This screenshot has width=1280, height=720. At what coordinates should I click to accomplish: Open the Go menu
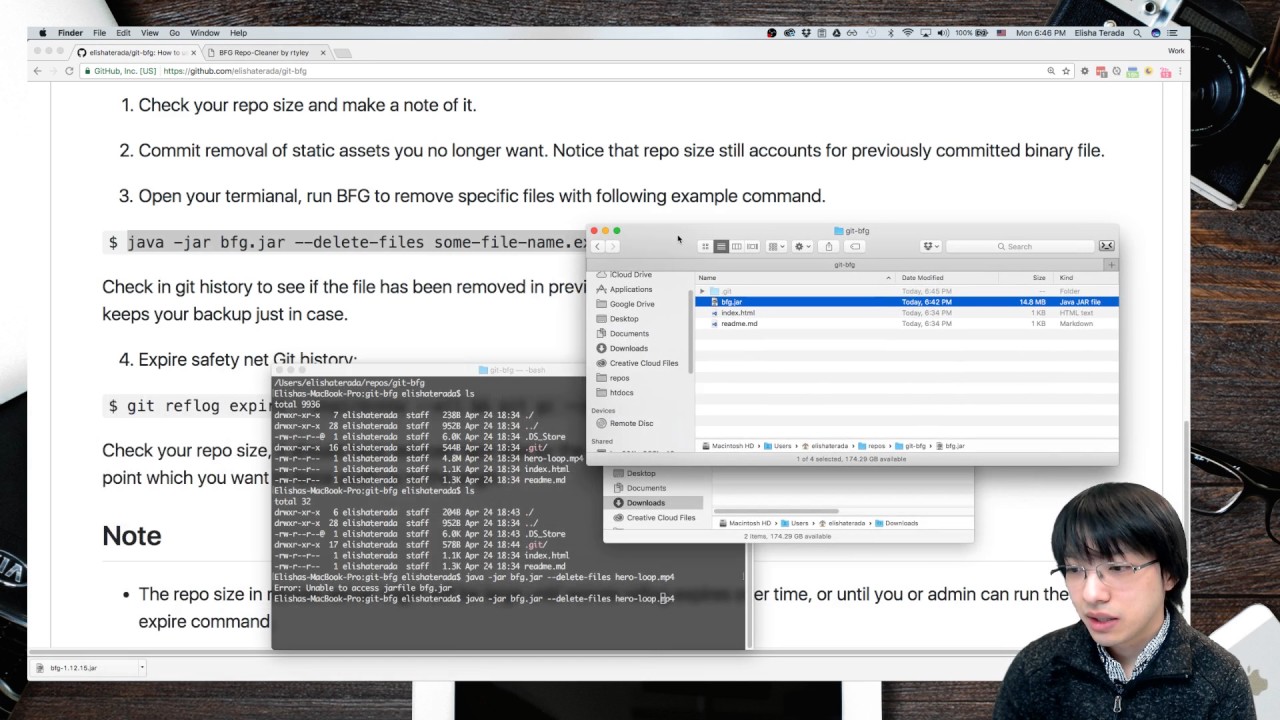[x=175, y=33]
